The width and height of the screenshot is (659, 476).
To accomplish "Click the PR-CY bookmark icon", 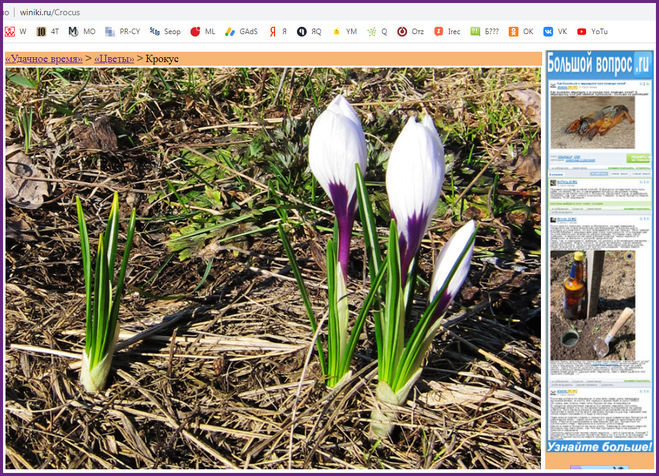I will pyautogui.click(x=110, y=32).
